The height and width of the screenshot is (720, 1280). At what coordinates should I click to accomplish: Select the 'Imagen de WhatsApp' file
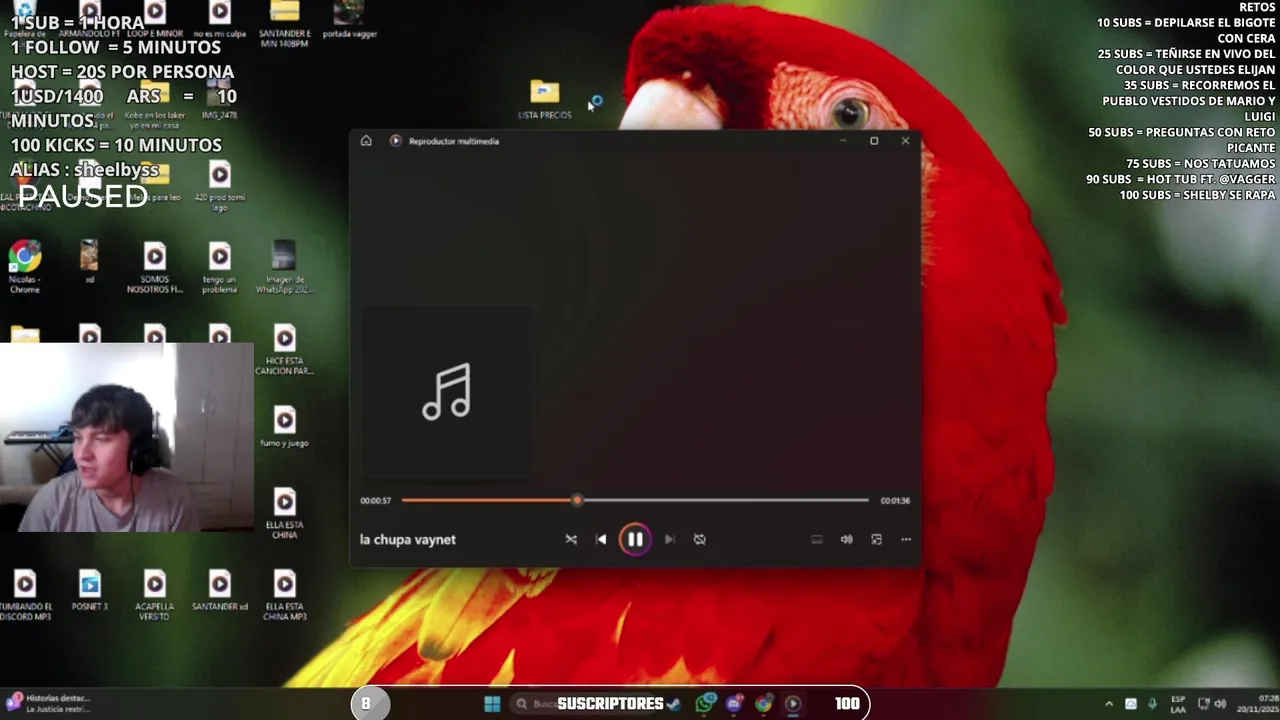click(284, 268)
